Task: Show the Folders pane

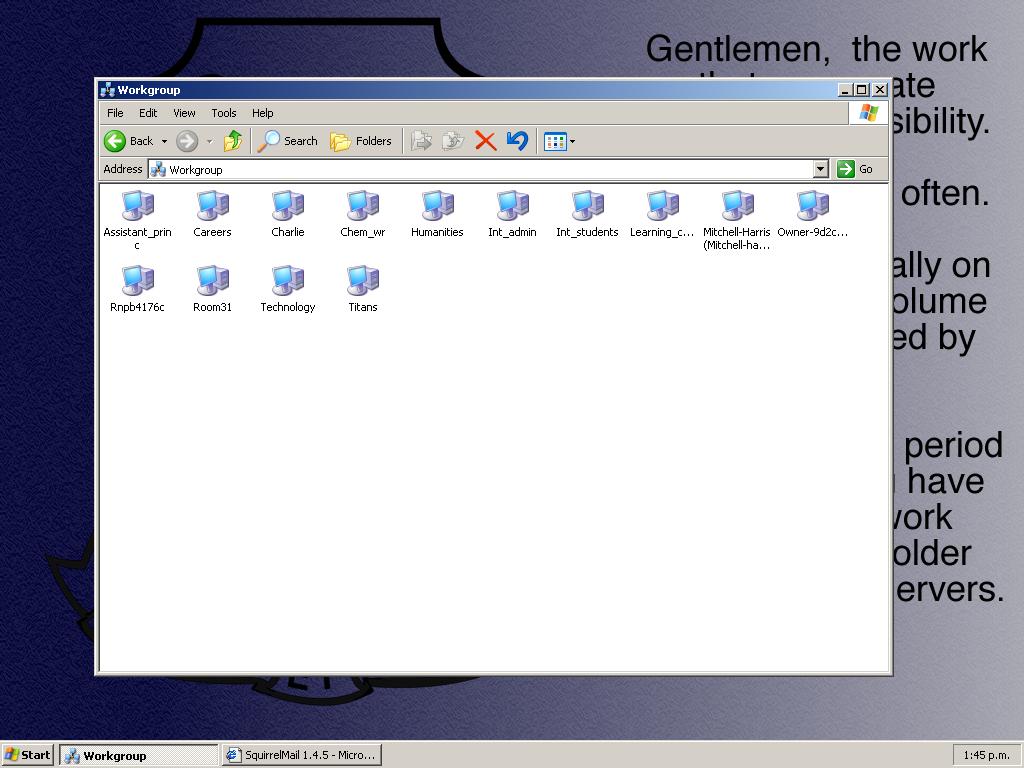Action: tap(360, 141)
